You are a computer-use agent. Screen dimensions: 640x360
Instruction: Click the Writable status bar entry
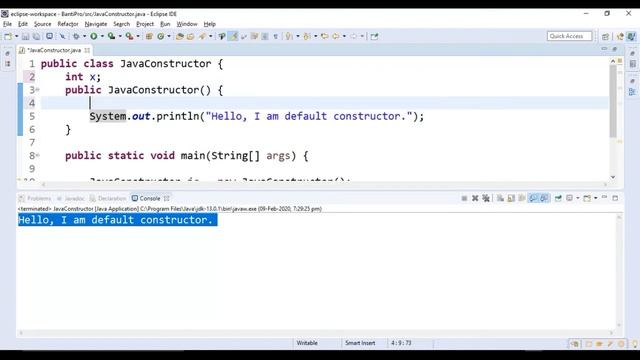pyautogui.click(x=307, y=343)
